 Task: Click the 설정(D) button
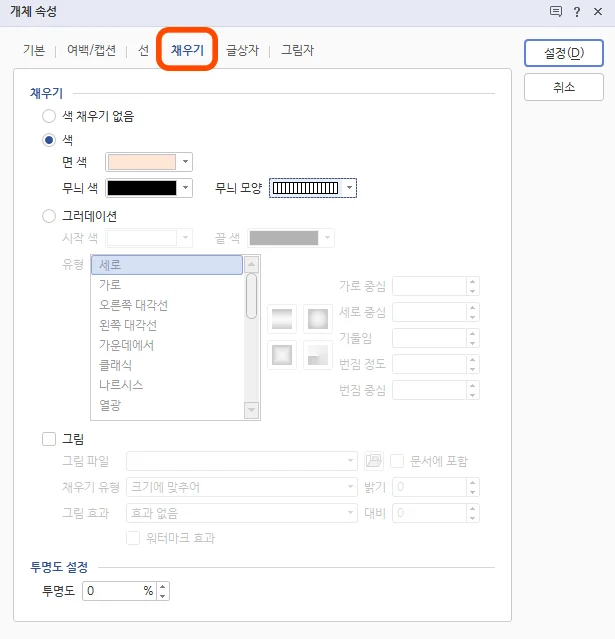(564, 53)
